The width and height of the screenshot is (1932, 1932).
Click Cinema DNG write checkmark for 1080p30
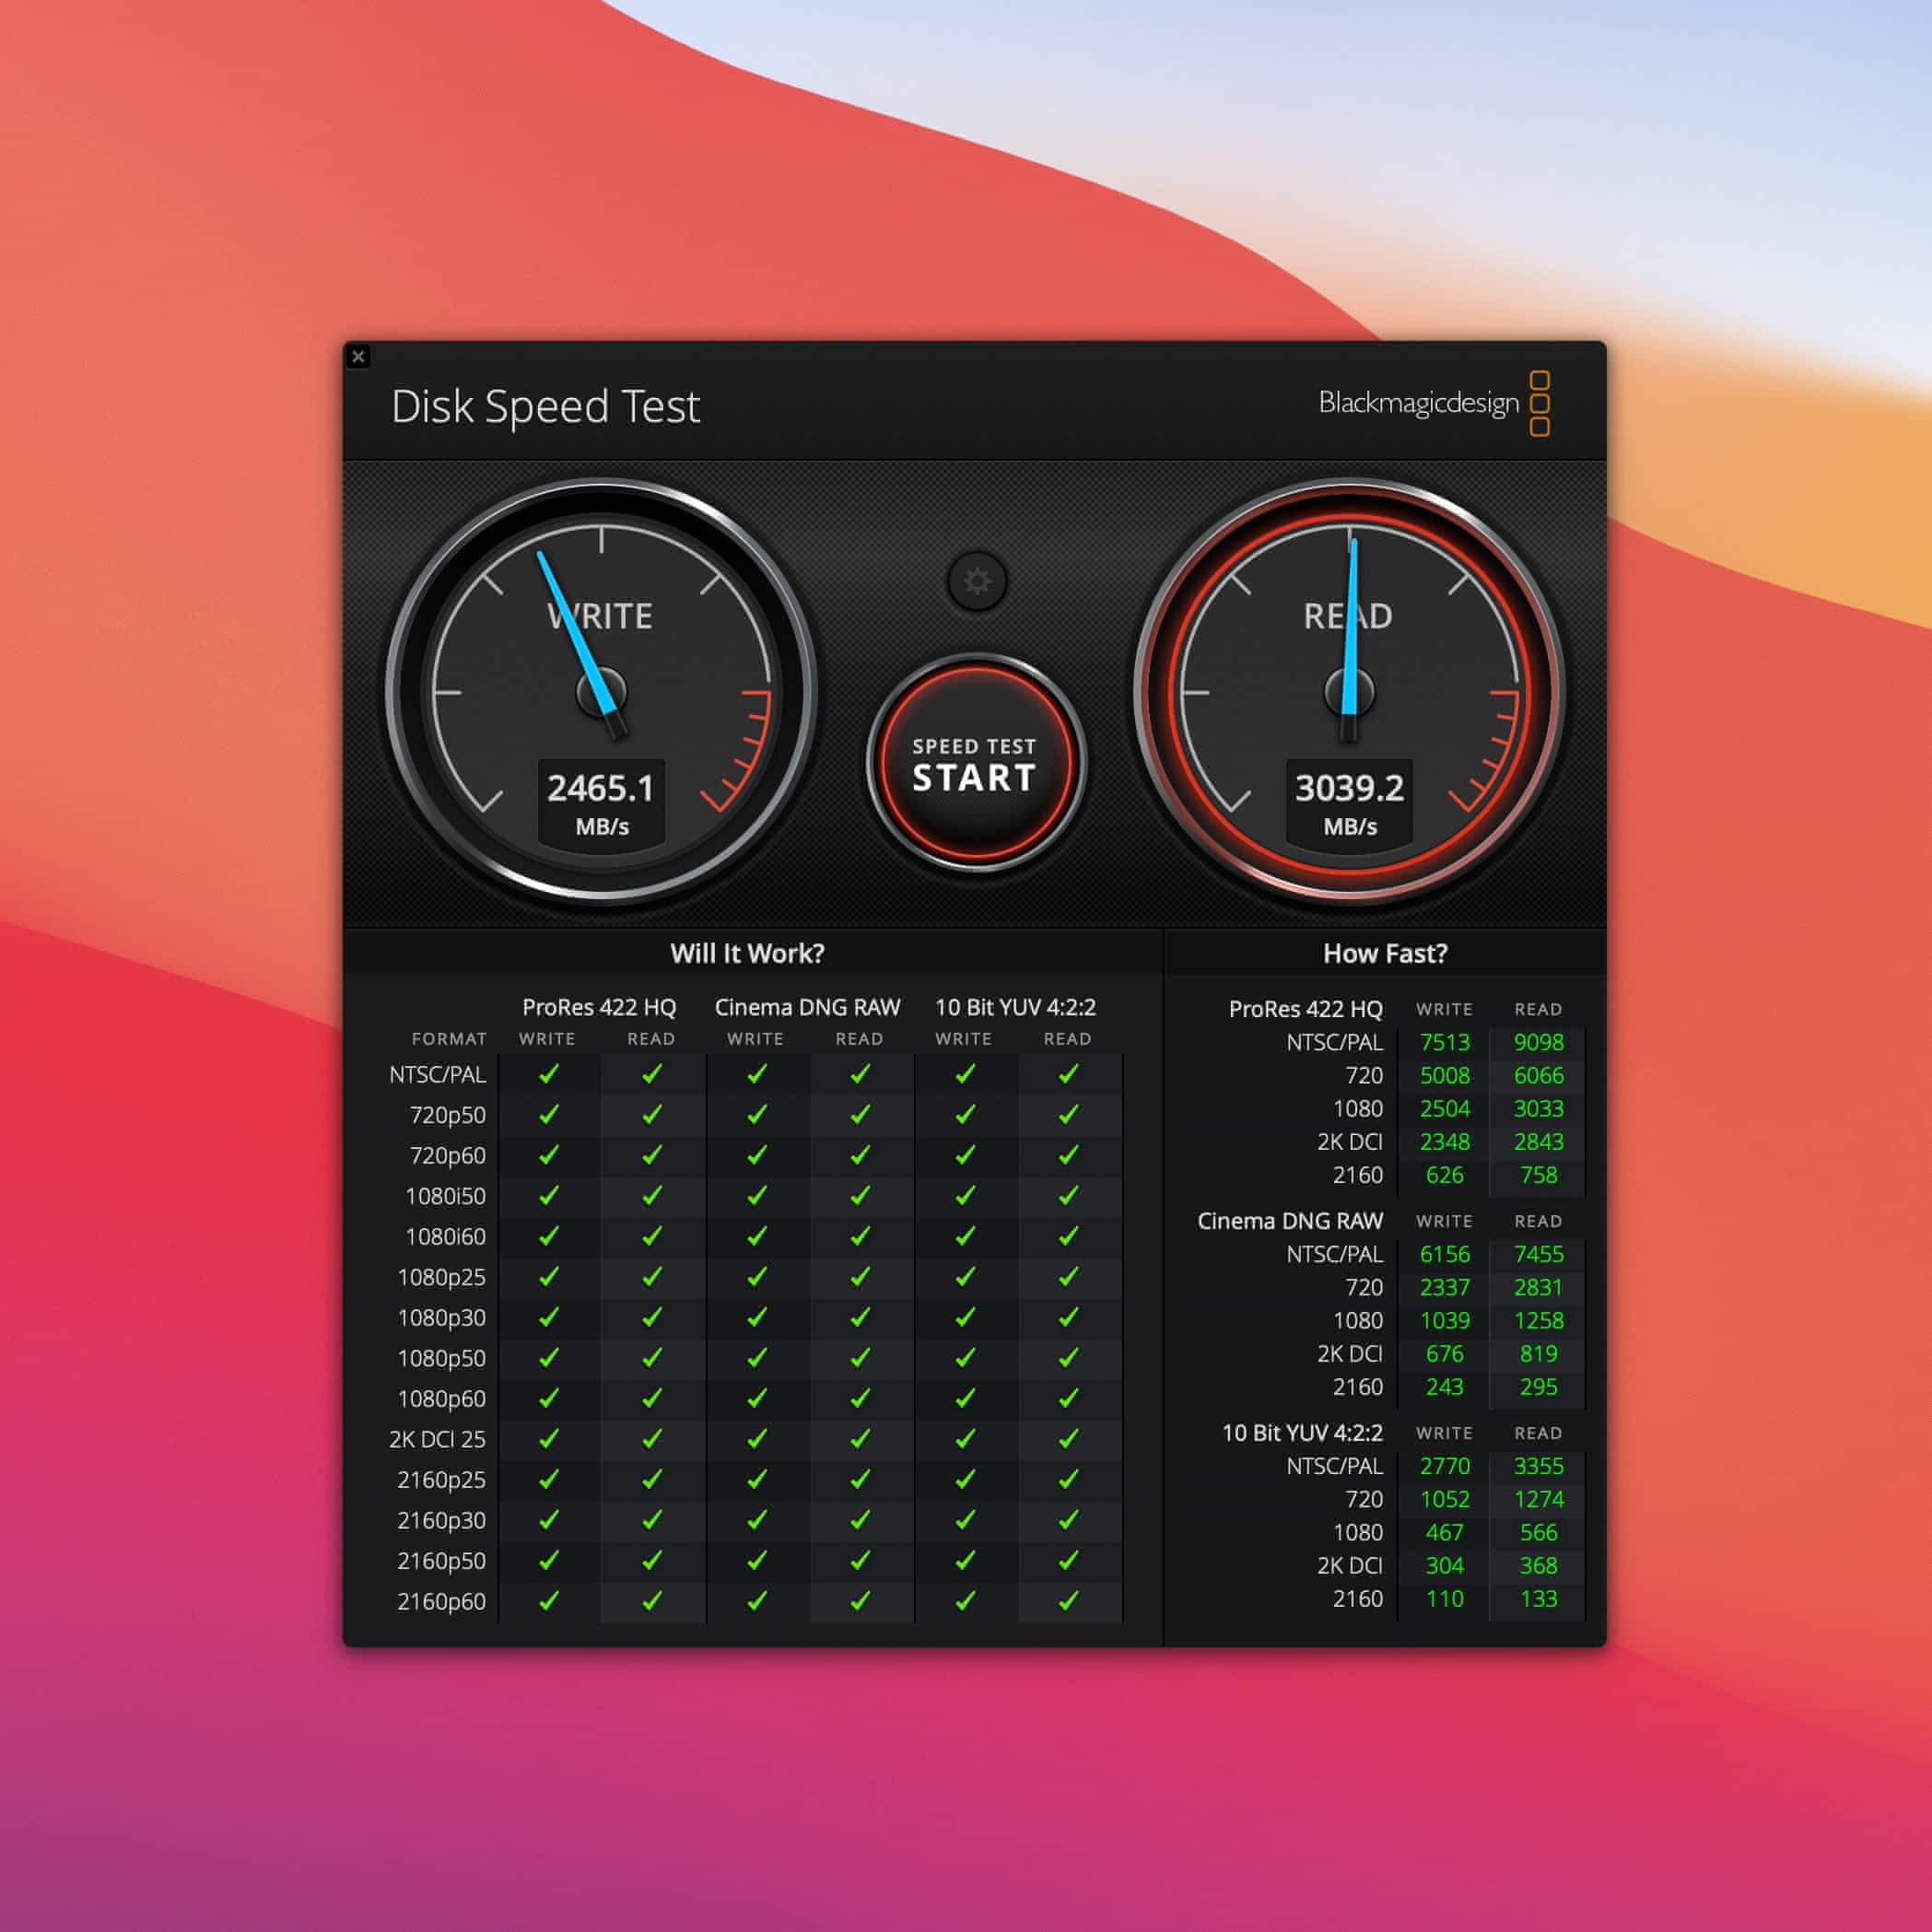[757, 1318]
